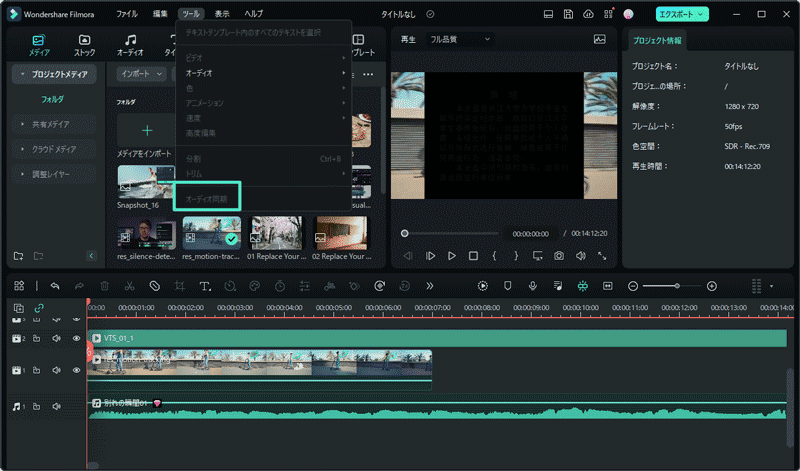The height and width of the screenshot is (471, 800).
Task: Open the 編集 menu
Action: pos(160,14)
